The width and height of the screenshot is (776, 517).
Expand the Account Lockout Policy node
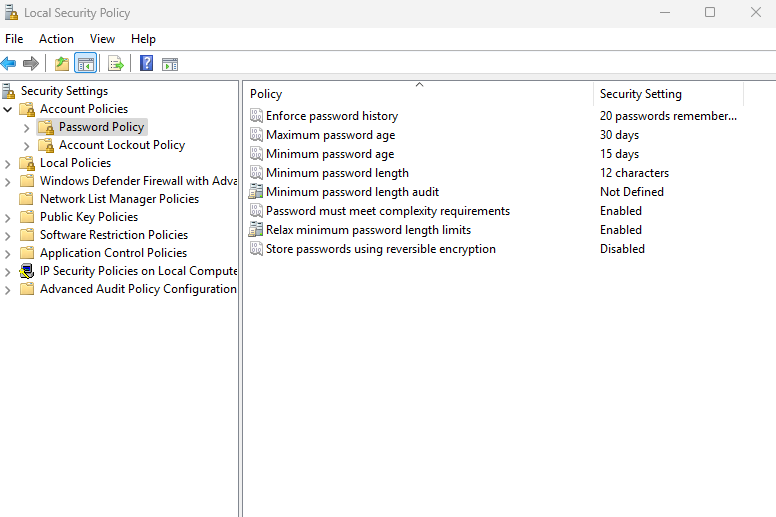pos(27,146)
